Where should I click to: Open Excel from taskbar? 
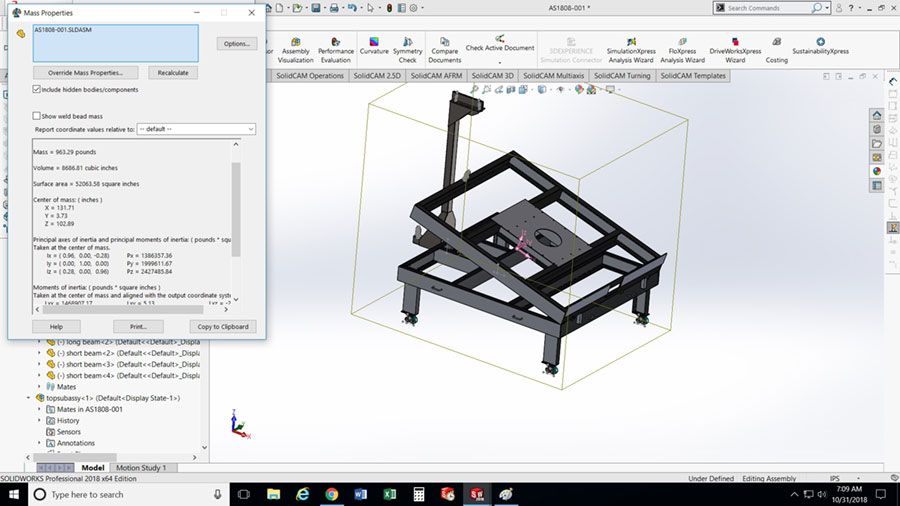[390, 494]
